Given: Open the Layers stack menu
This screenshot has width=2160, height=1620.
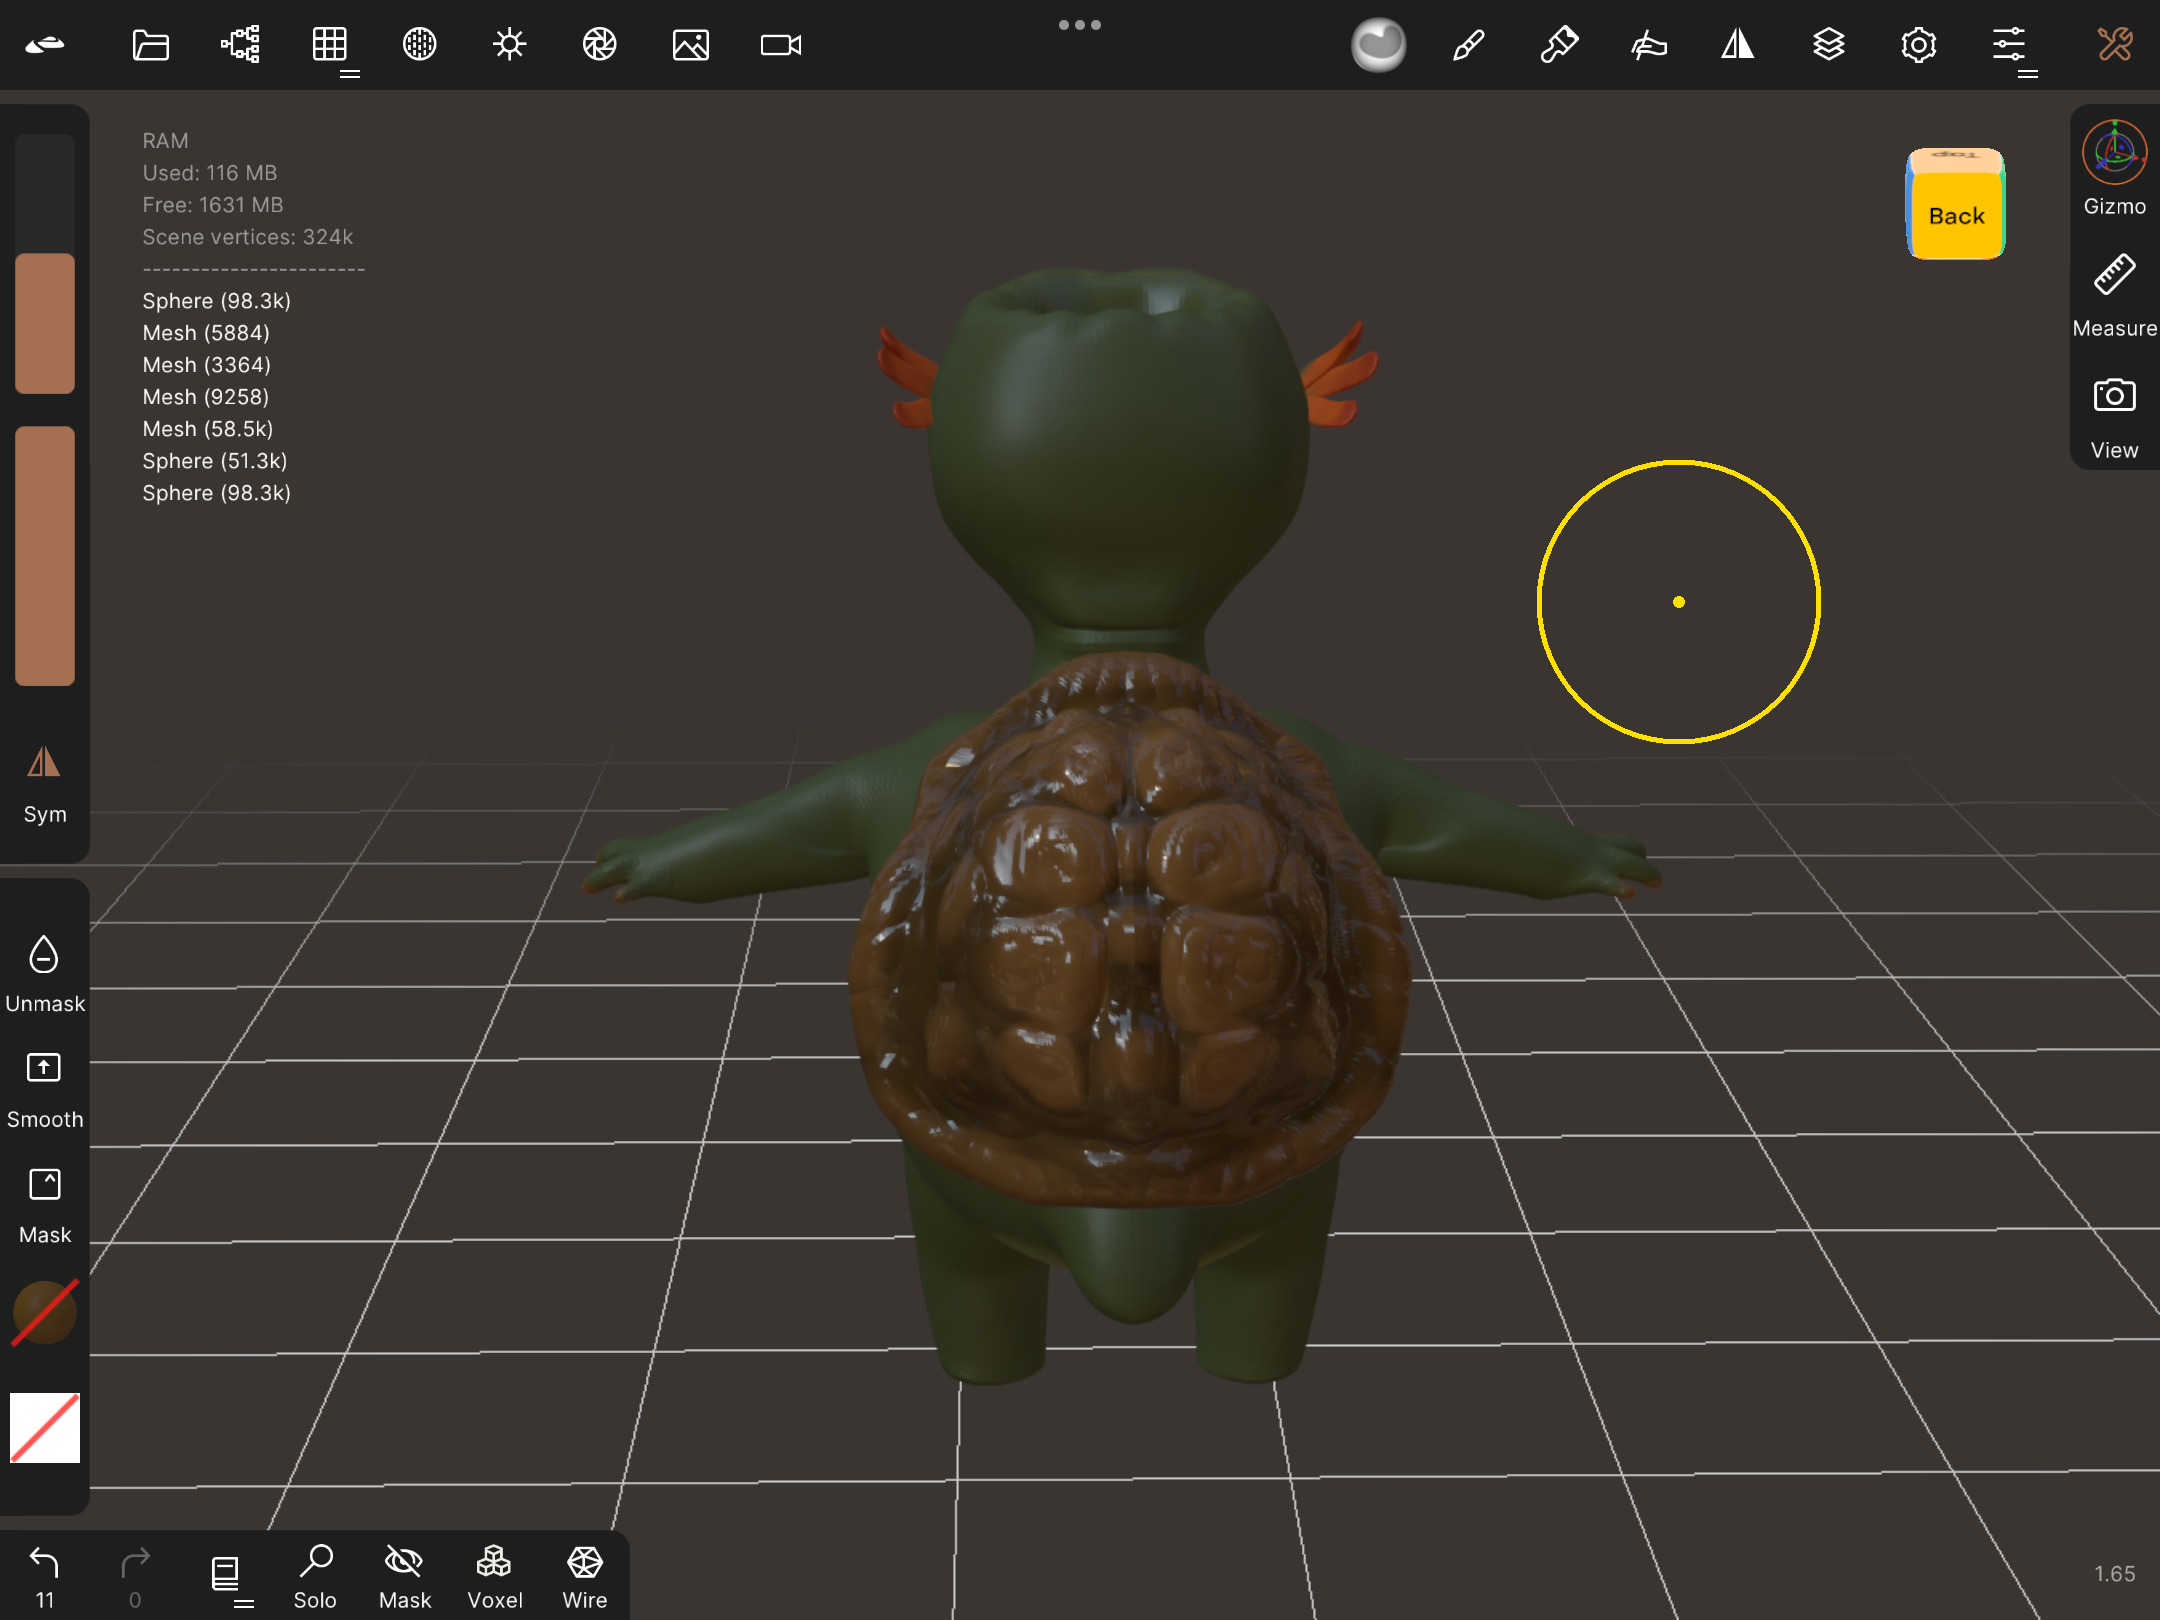Looking at the screenshot, I should (x=1828, y=45).
